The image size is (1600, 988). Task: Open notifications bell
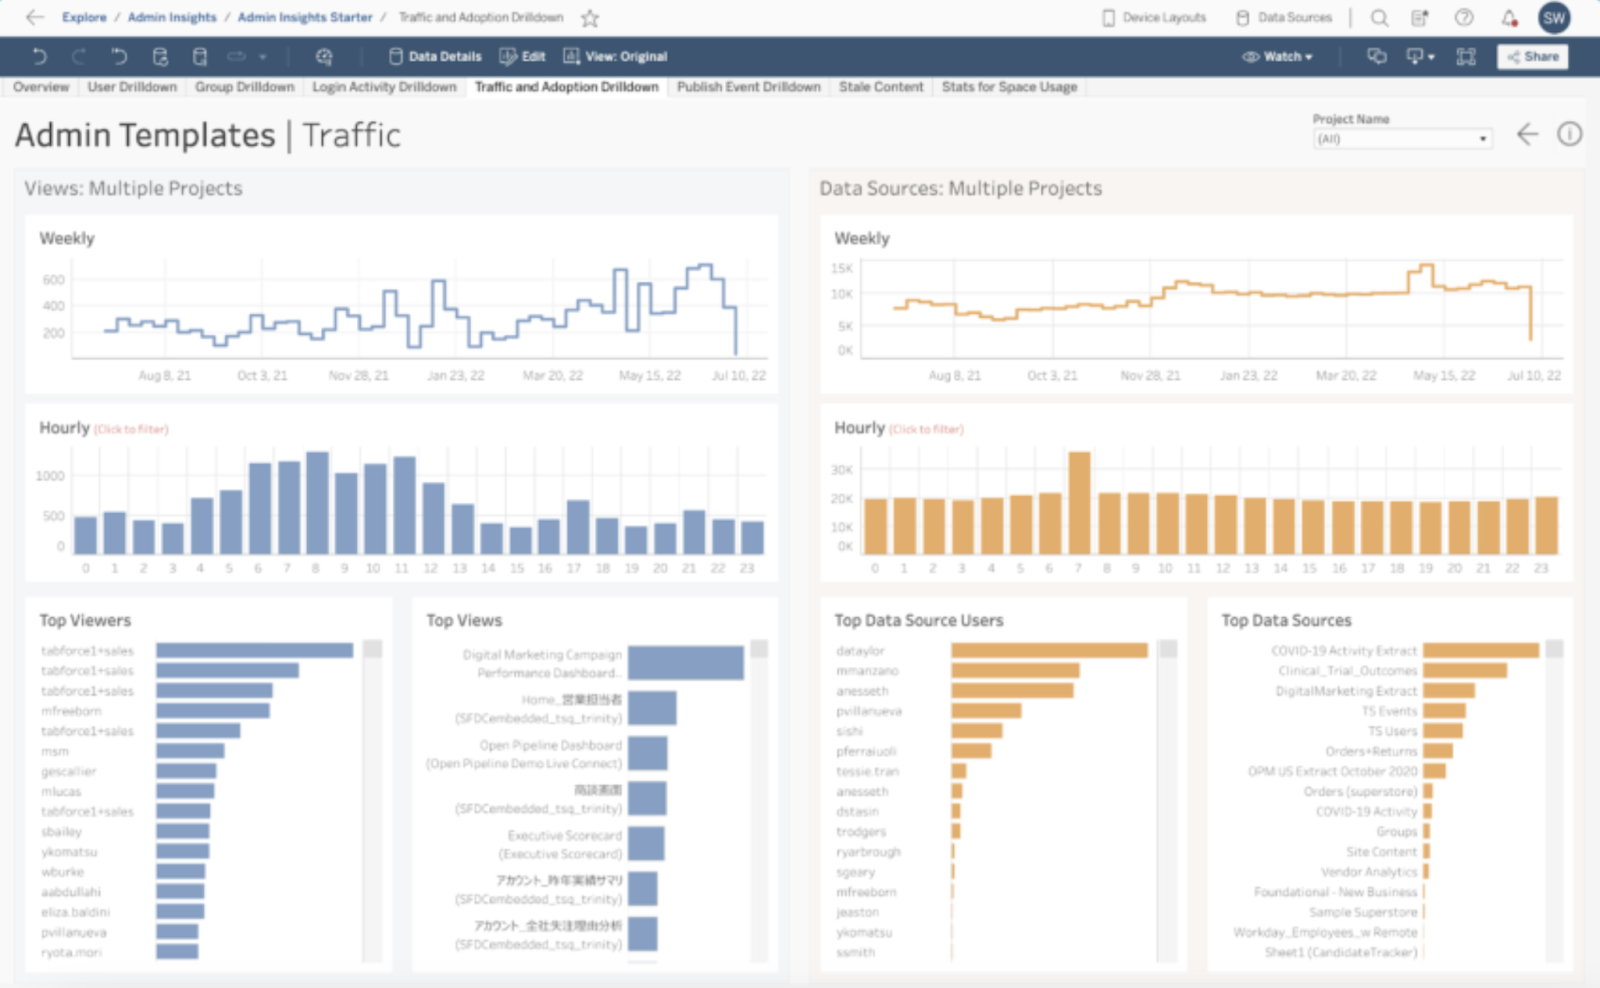coord(1506,17)
